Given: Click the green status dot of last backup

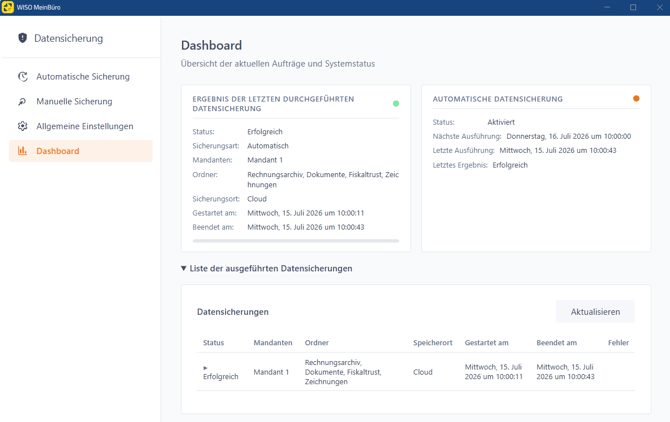Looking at the screenshot, I should pyautogui.click(x=396, y=103).
